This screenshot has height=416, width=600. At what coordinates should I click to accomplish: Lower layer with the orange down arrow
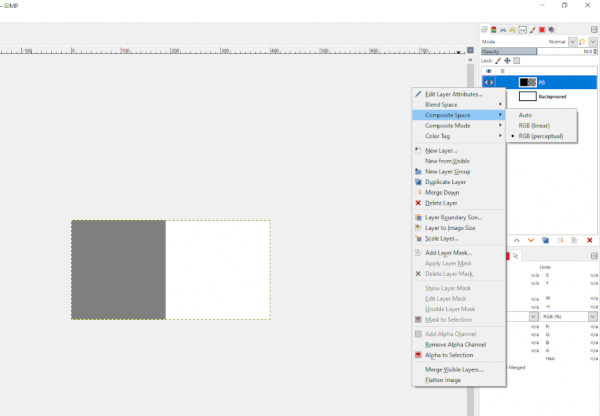[531, 240]
